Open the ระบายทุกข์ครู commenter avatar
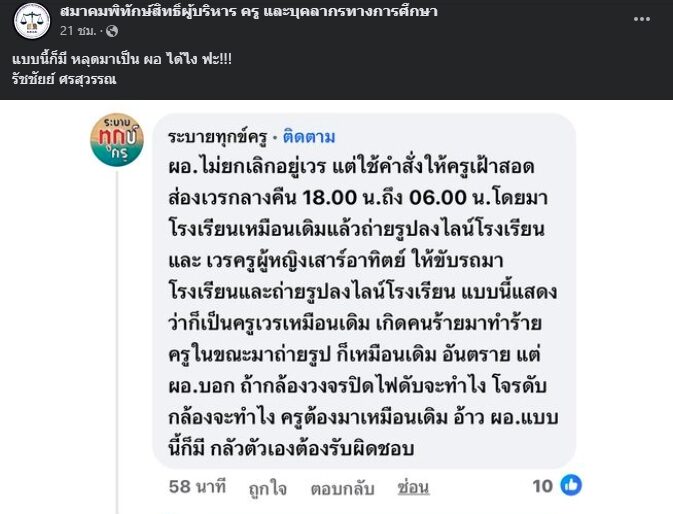Viewport: 673px width, 514px height. tap(117, 140)
